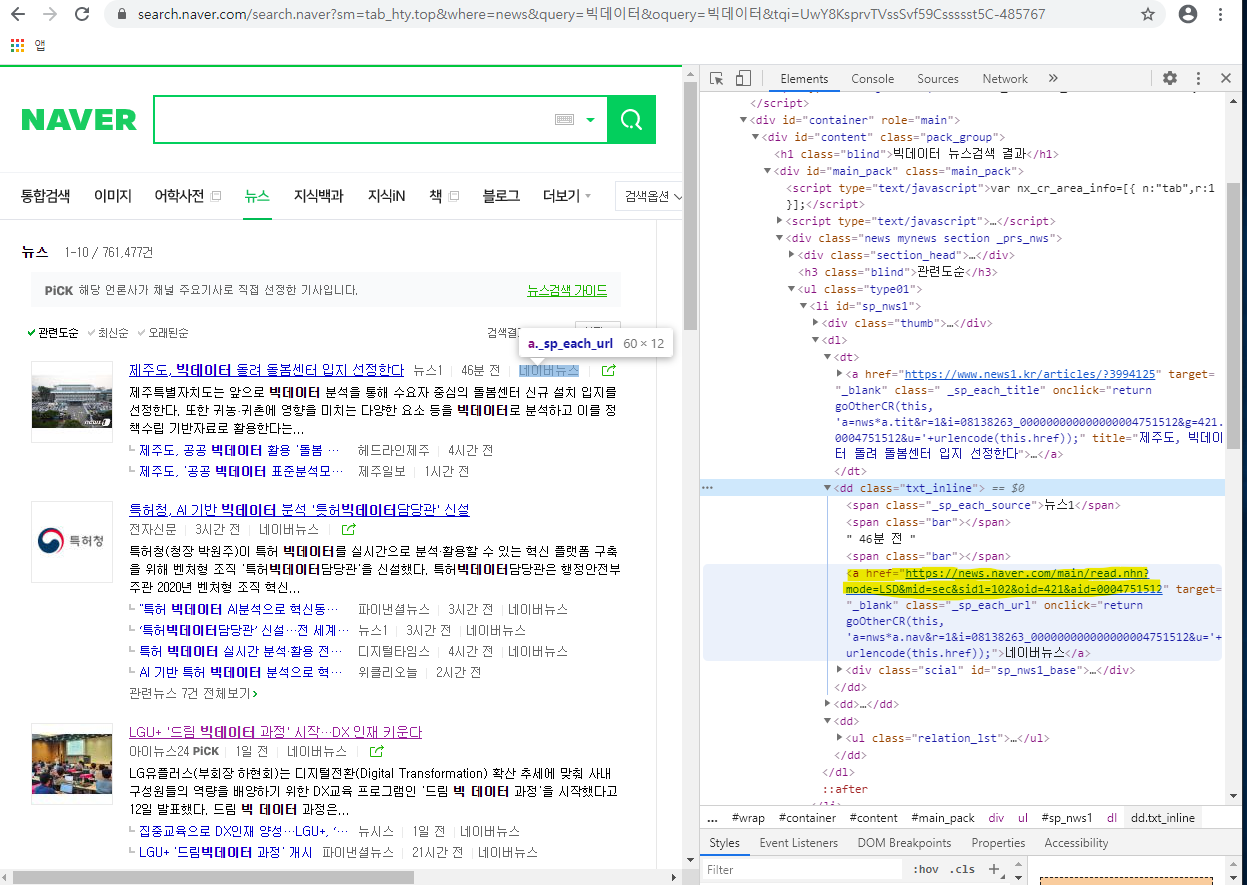This screenshot has height=885, width=1247.
Task: Select the 블로그 search tab
Action: [x=501, y=196]
